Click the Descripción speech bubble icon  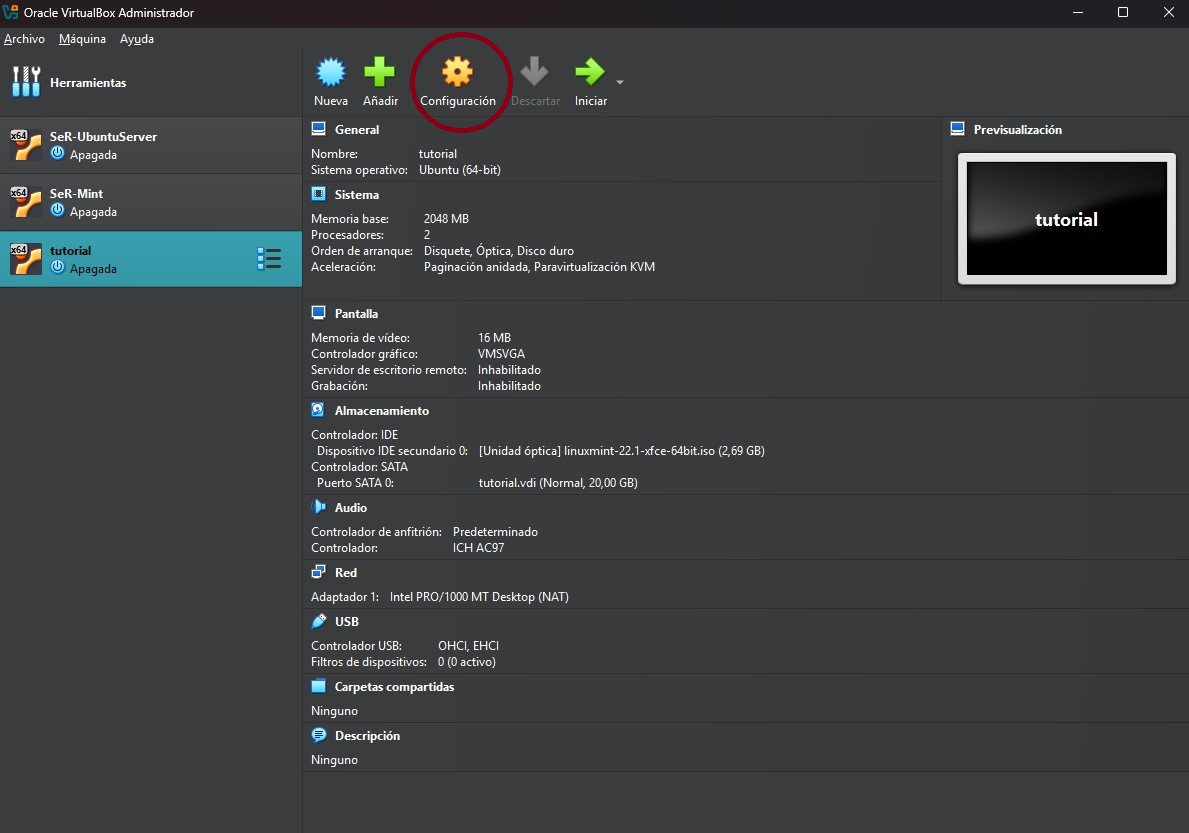pyautogui.click(x=318, y=735)
